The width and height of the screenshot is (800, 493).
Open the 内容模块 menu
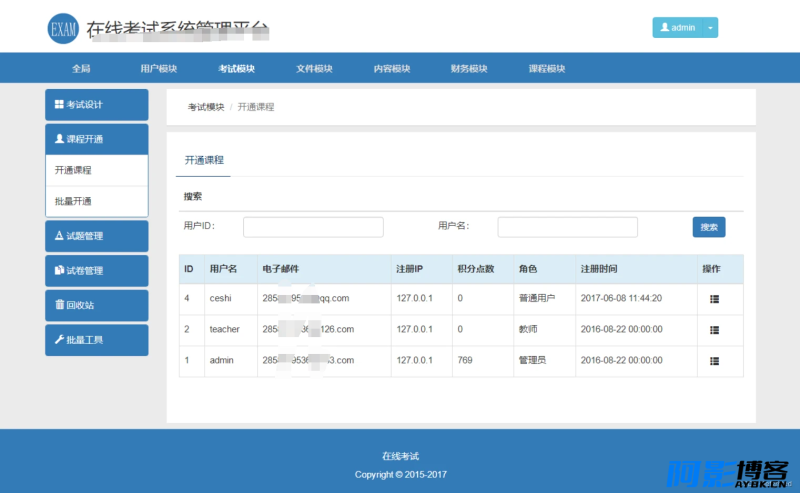click(x=392, y=68)
